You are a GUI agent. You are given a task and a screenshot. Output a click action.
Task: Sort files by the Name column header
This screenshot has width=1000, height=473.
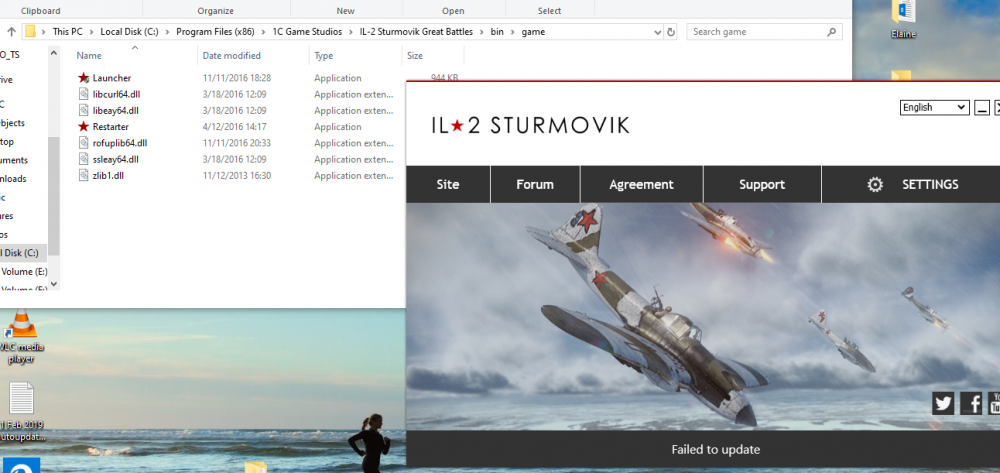click(x=90, y=56)
